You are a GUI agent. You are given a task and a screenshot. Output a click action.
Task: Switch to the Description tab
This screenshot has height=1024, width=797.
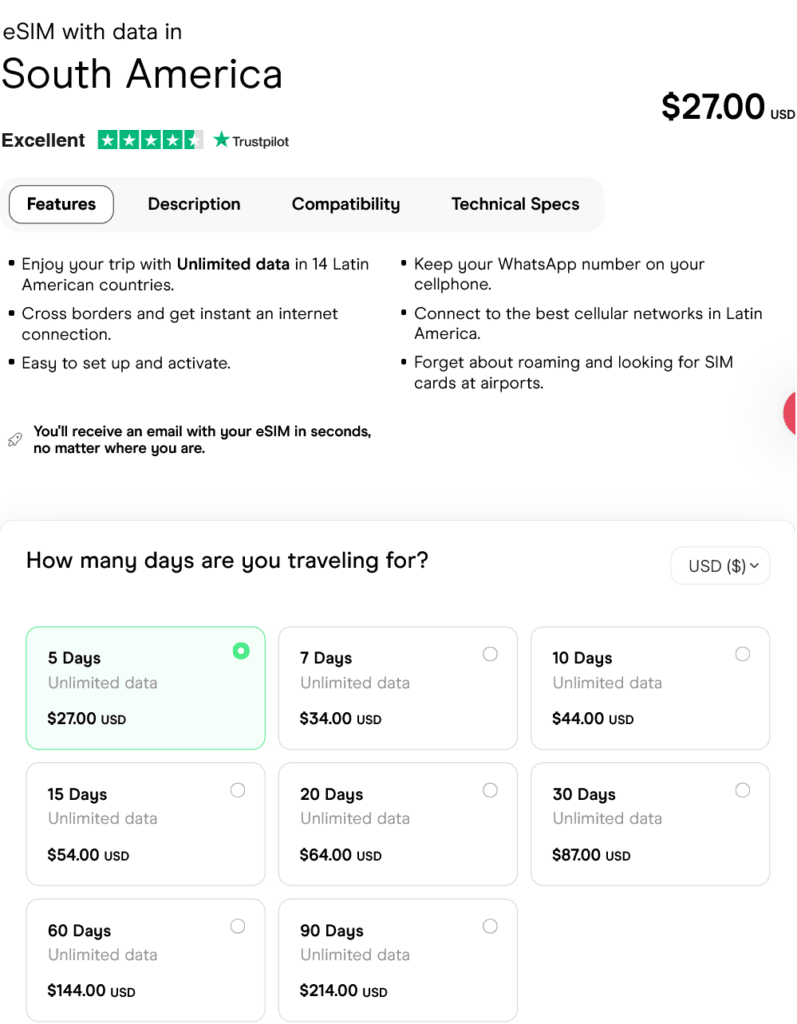(194, 204)
